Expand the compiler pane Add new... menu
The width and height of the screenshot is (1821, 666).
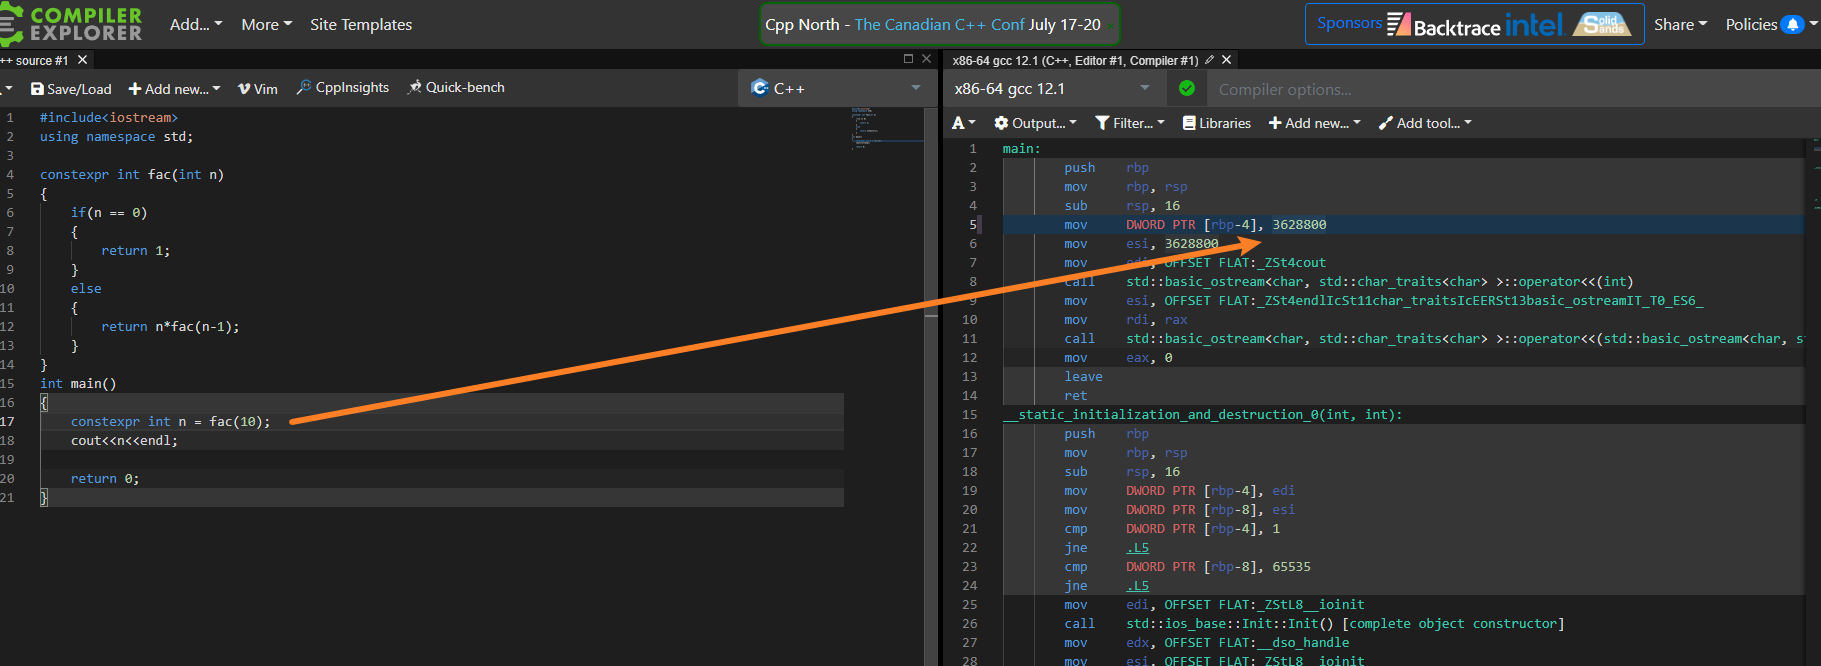pos(1315,123)
